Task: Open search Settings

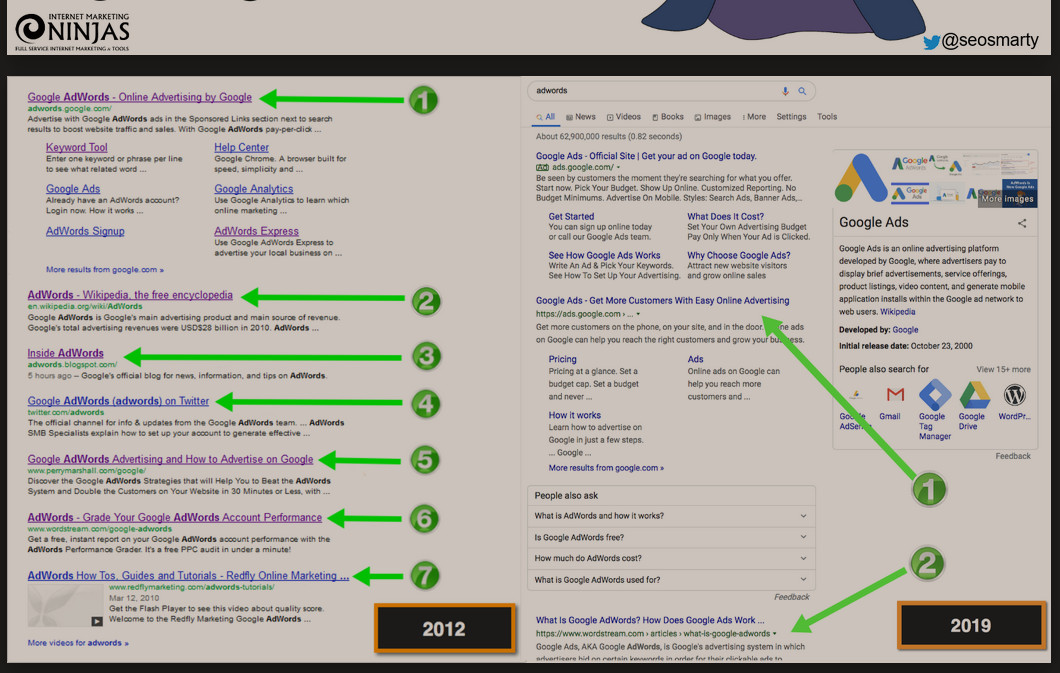Action: 791,117
